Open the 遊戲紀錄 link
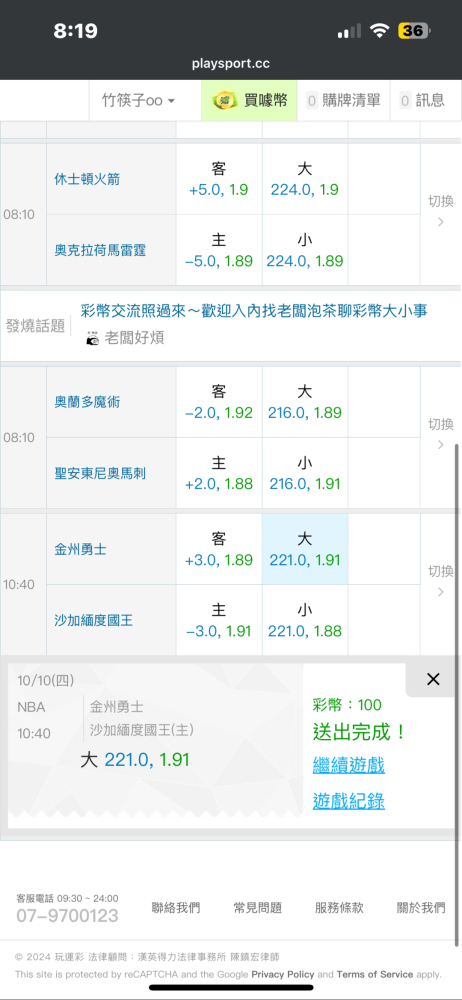This screenshot has width=462, height=1000. [348, 800]
